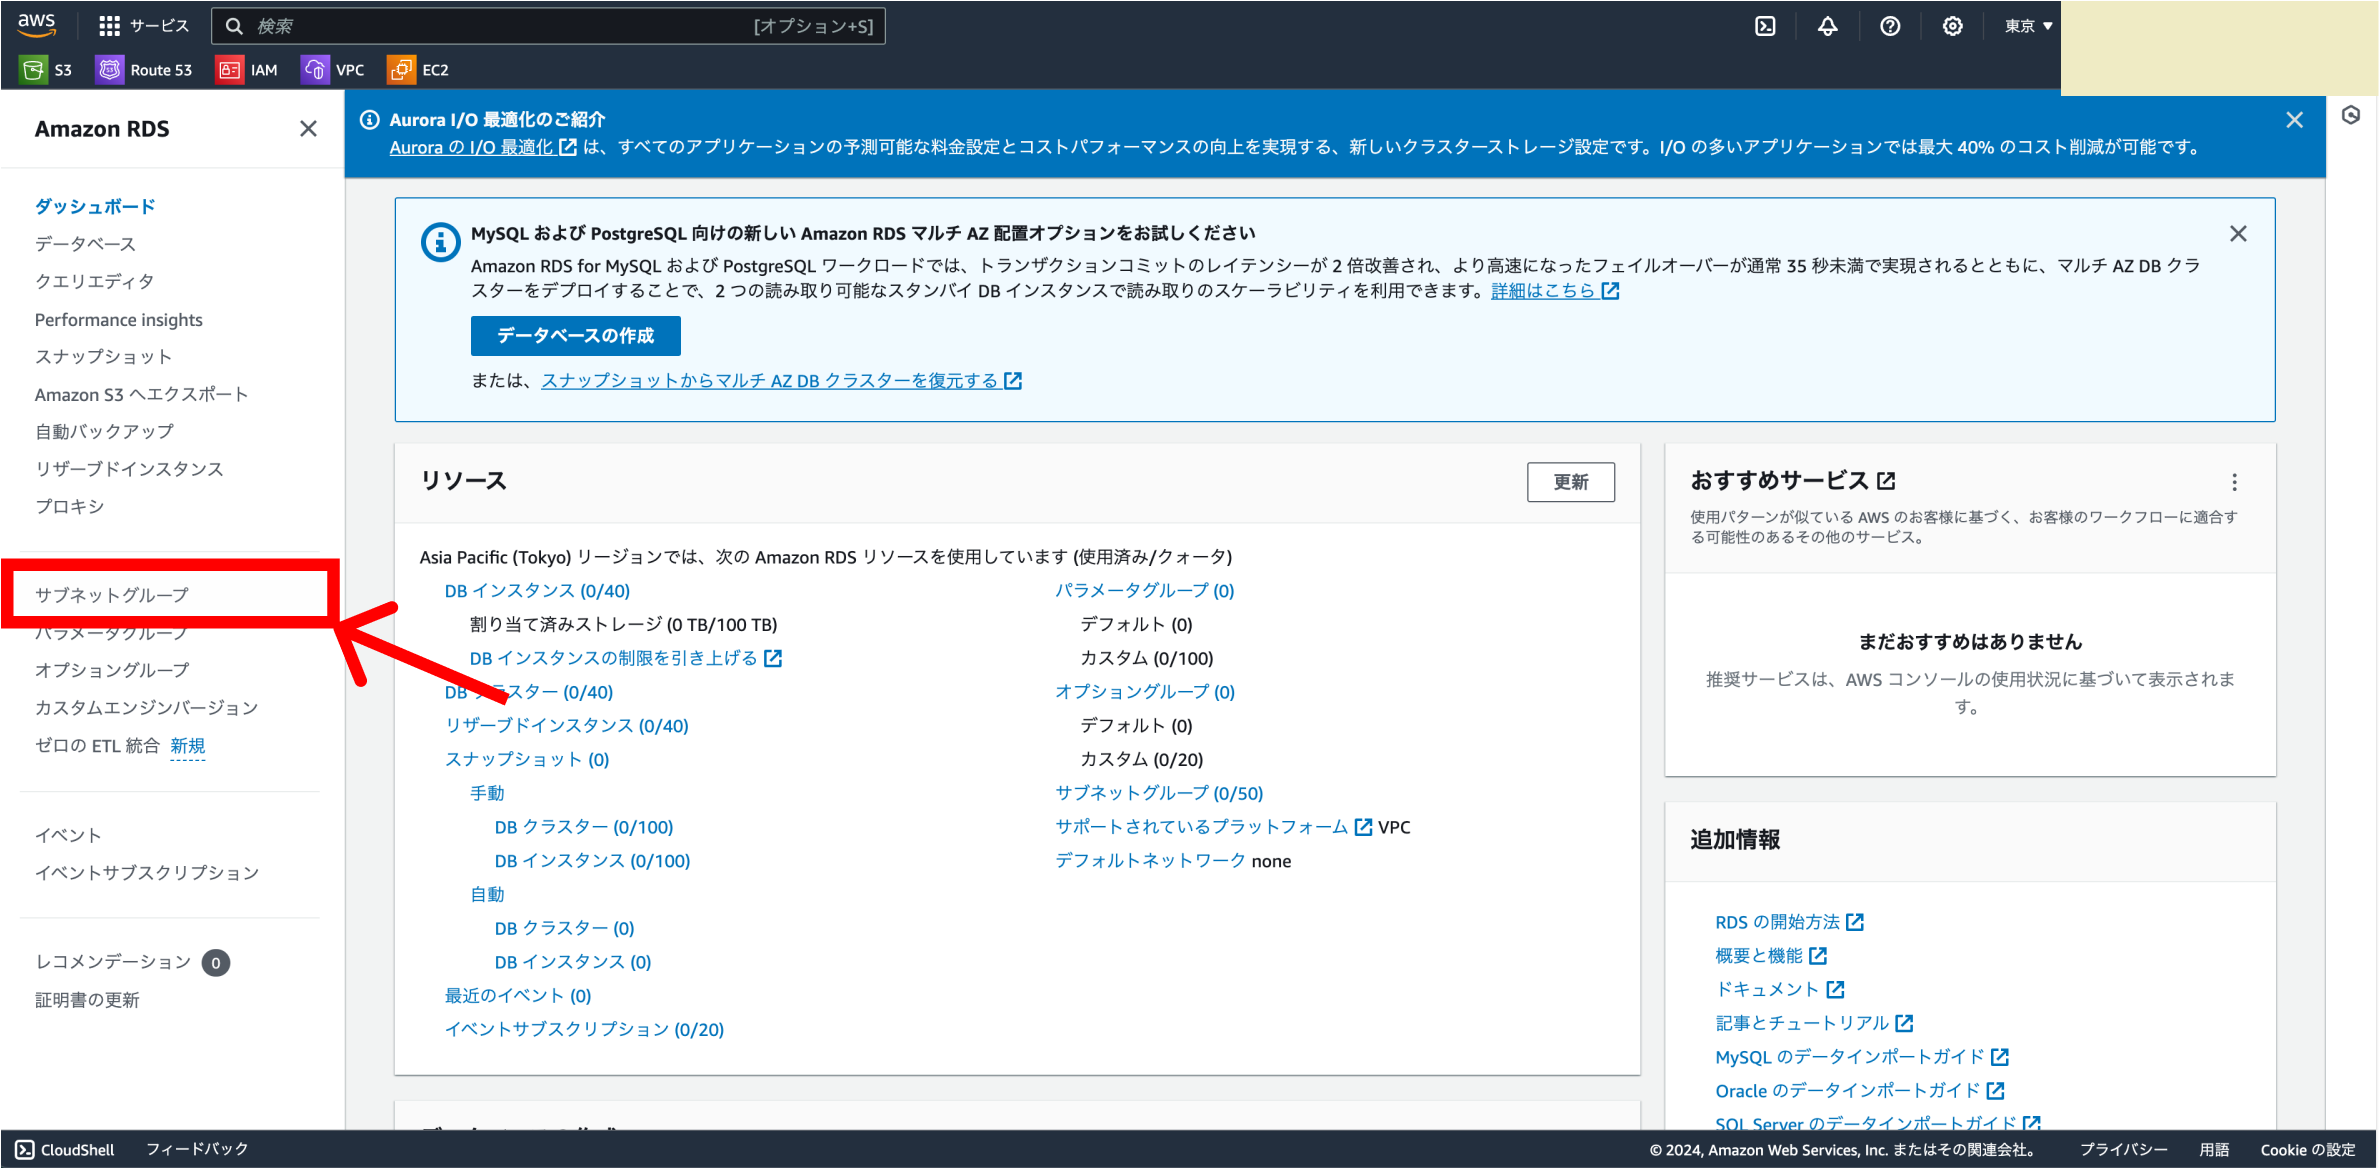Open the settings gear icon
The image size is (2380, 1168).
pos(1951,26)
